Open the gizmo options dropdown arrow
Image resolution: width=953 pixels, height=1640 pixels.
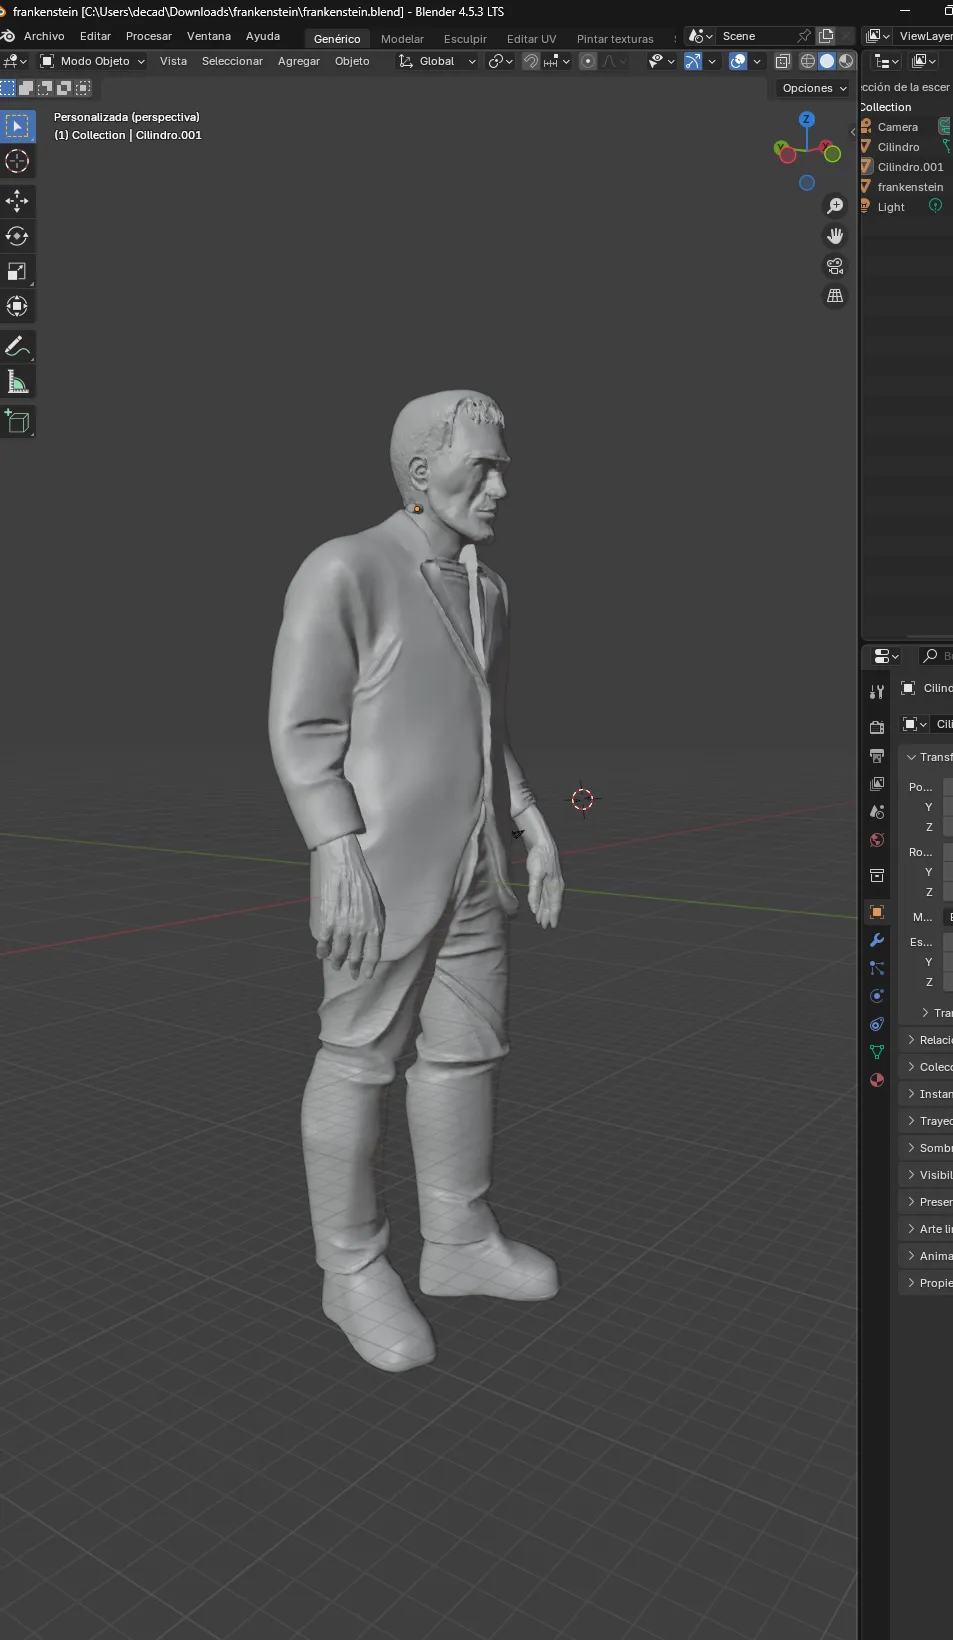point(712,61)
